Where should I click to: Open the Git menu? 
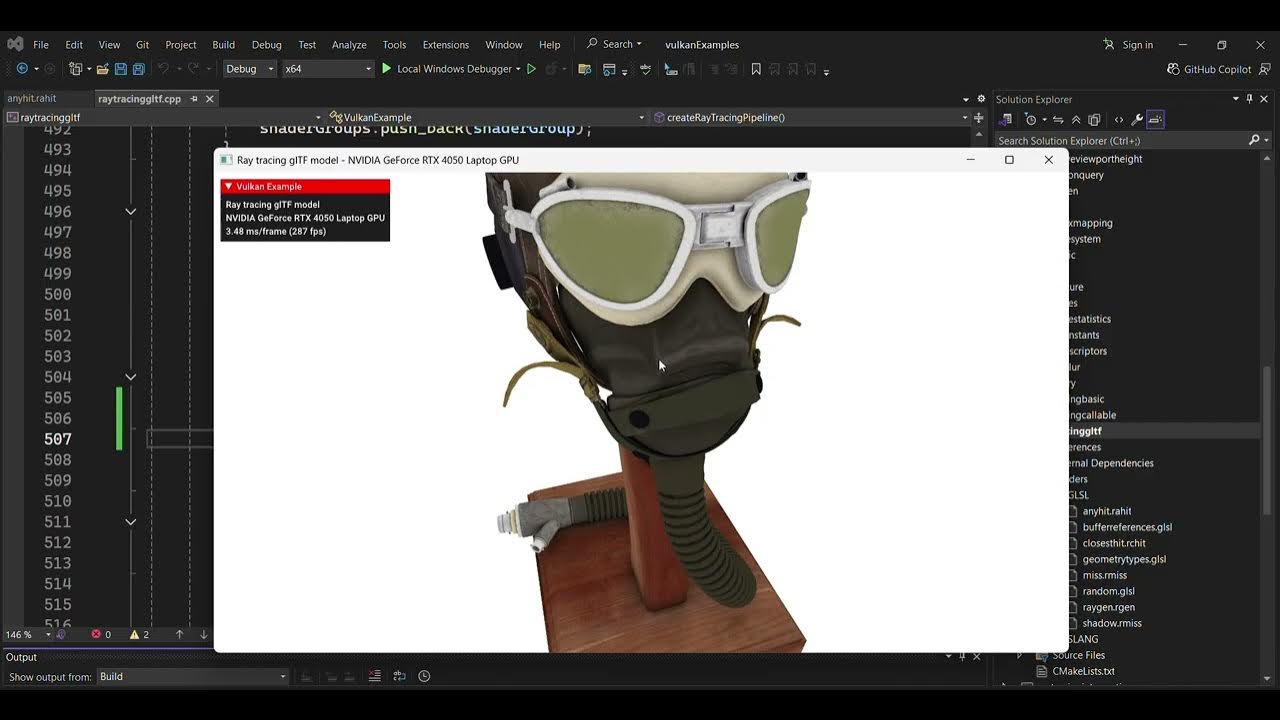click(x=142, y=44)
